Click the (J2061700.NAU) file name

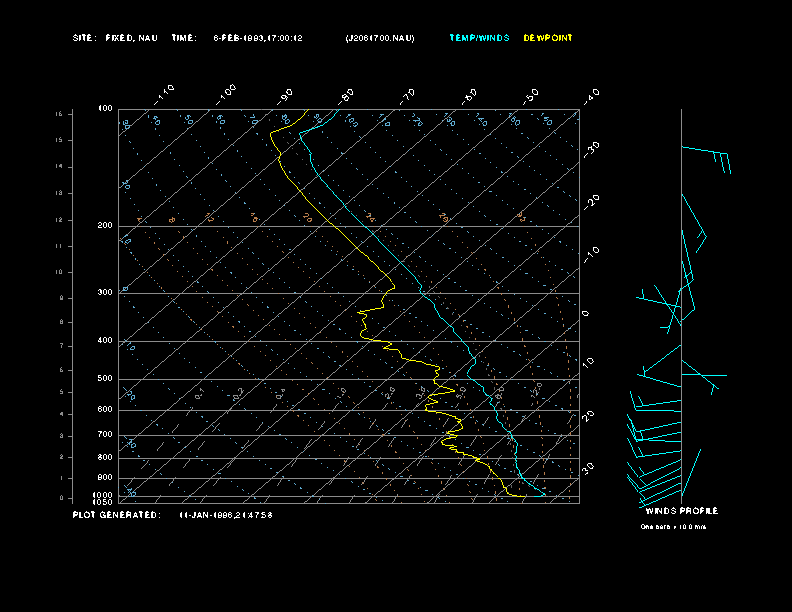click(x=380, y=38)
